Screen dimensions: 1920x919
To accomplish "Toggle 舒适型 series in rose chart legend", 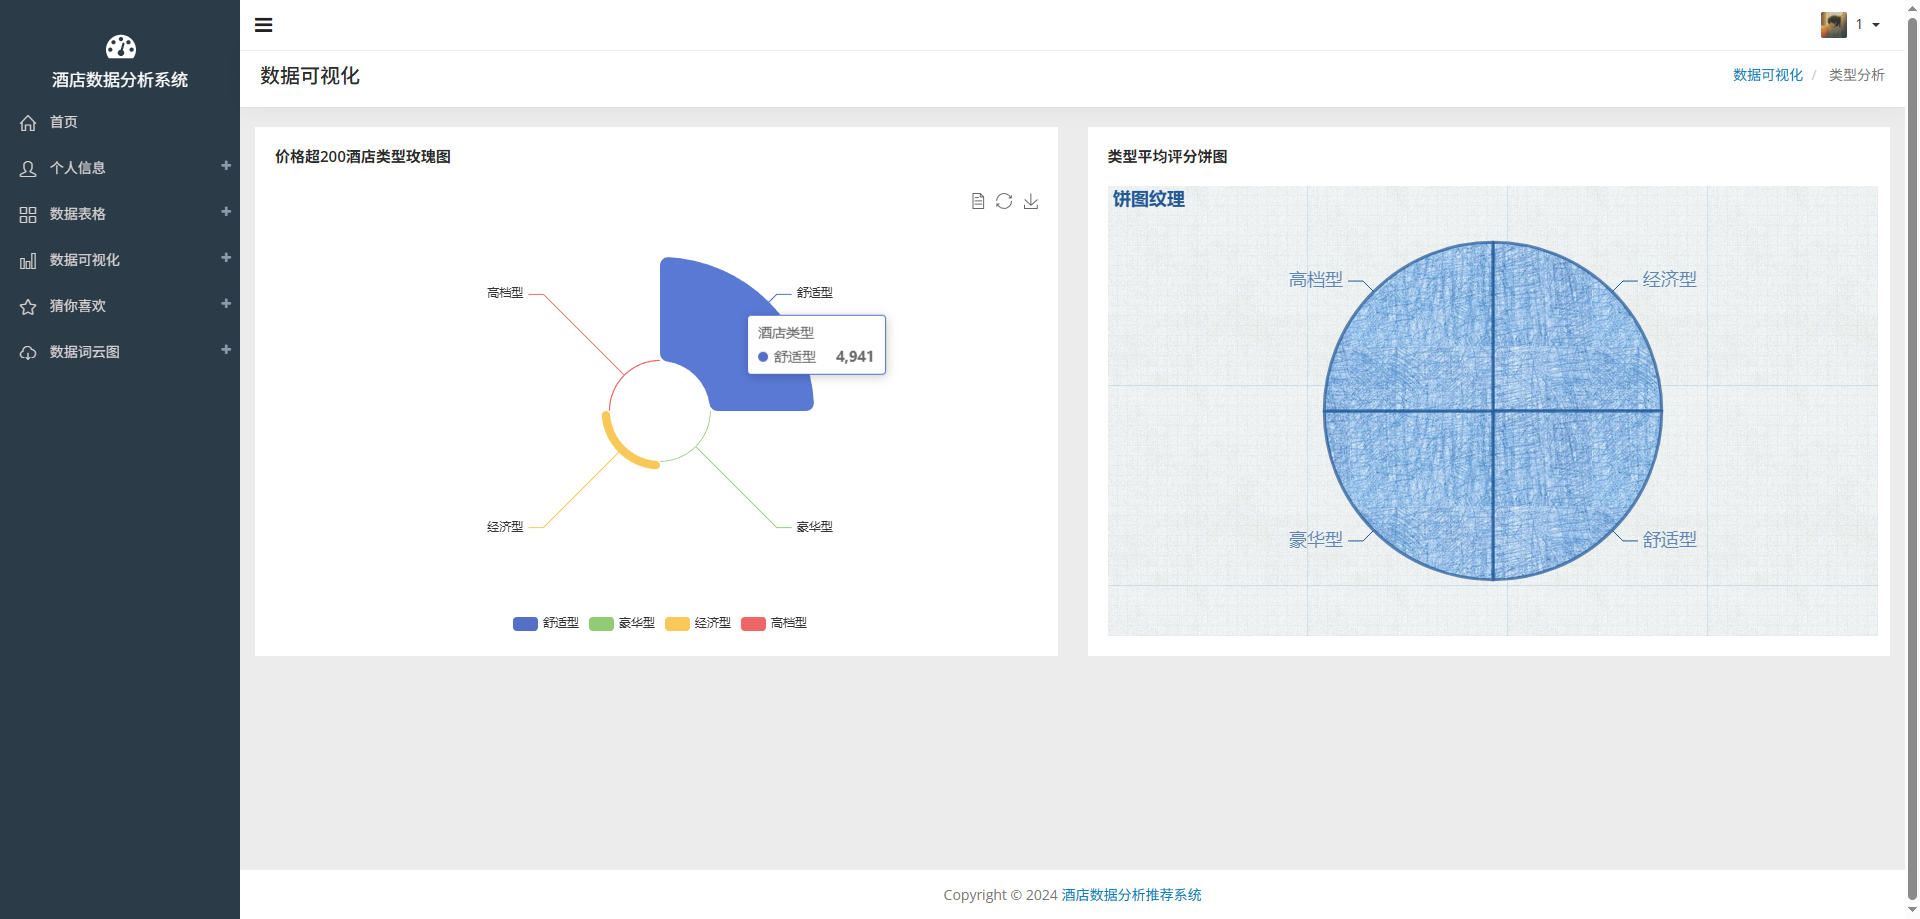I will tap(546, 623).
